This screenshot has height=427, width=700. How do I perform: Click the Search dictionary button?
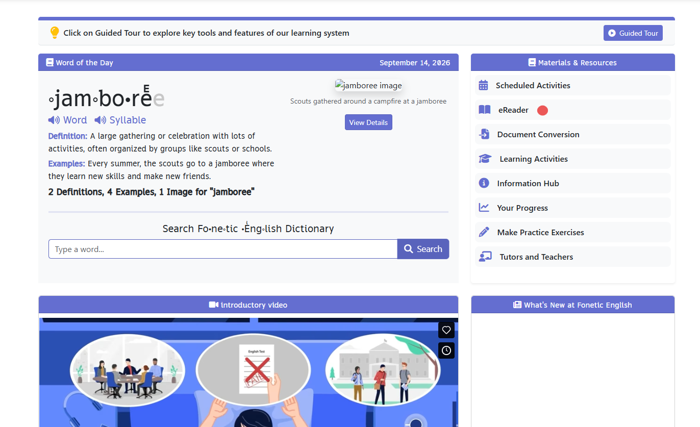click(x=423, y=249)
